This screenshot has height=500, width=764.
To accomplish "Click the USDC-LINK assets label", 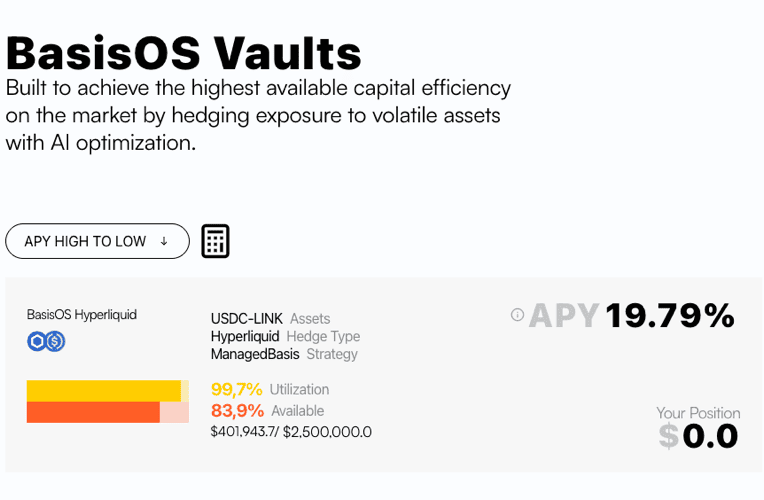I will tap(247, 319).
